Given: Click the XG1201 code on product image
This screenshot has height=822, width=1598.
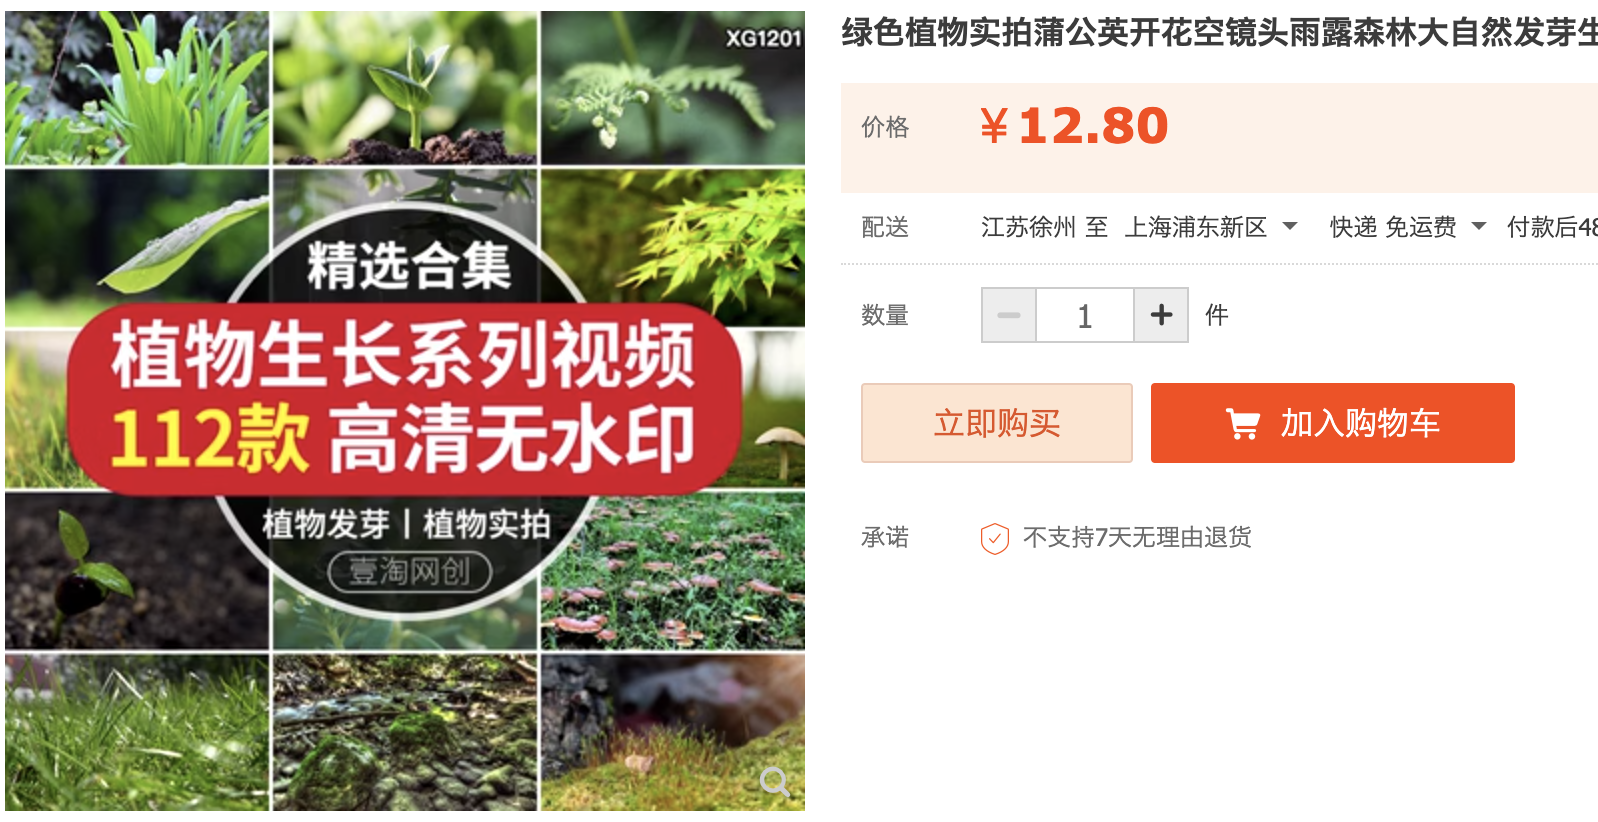Looking at the screenshot, I should pyautogui.click(x=764, y=38).
